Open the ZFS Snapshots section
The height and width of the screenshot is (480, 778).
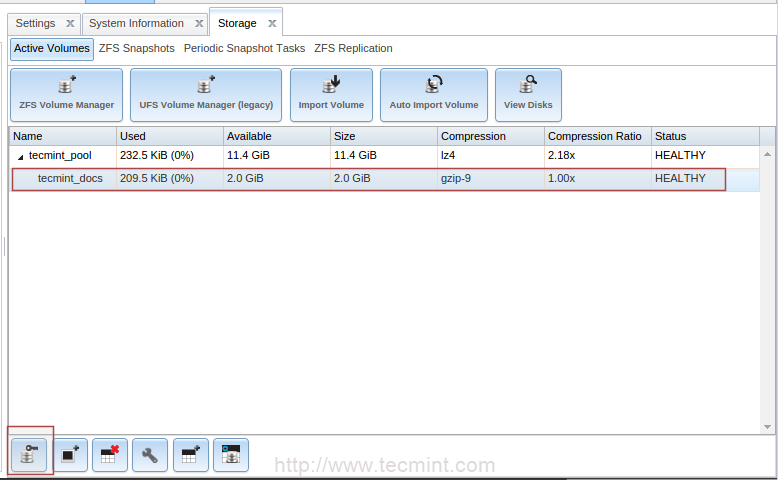tap(136, 48)
